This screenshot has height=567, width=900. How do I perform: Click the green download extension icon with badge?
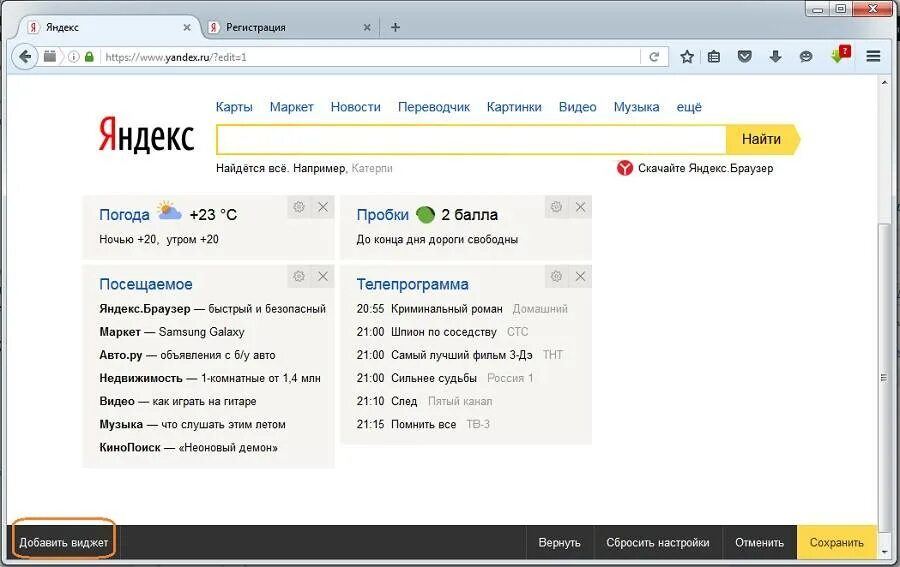pyautogui.click(x=840, y=55)
